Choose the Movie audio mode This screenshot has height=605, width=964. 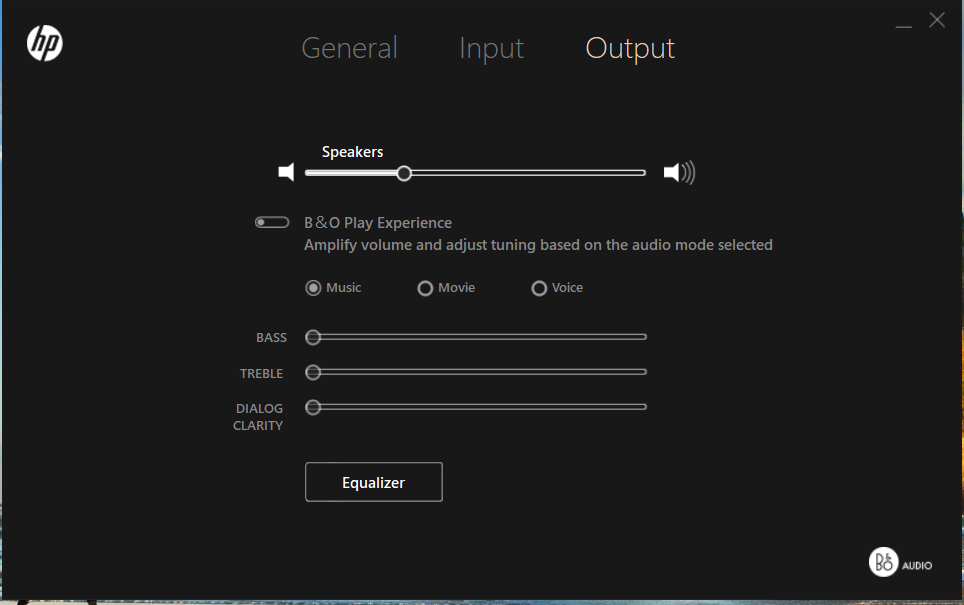pyautogui.click(x=425, y=288)
